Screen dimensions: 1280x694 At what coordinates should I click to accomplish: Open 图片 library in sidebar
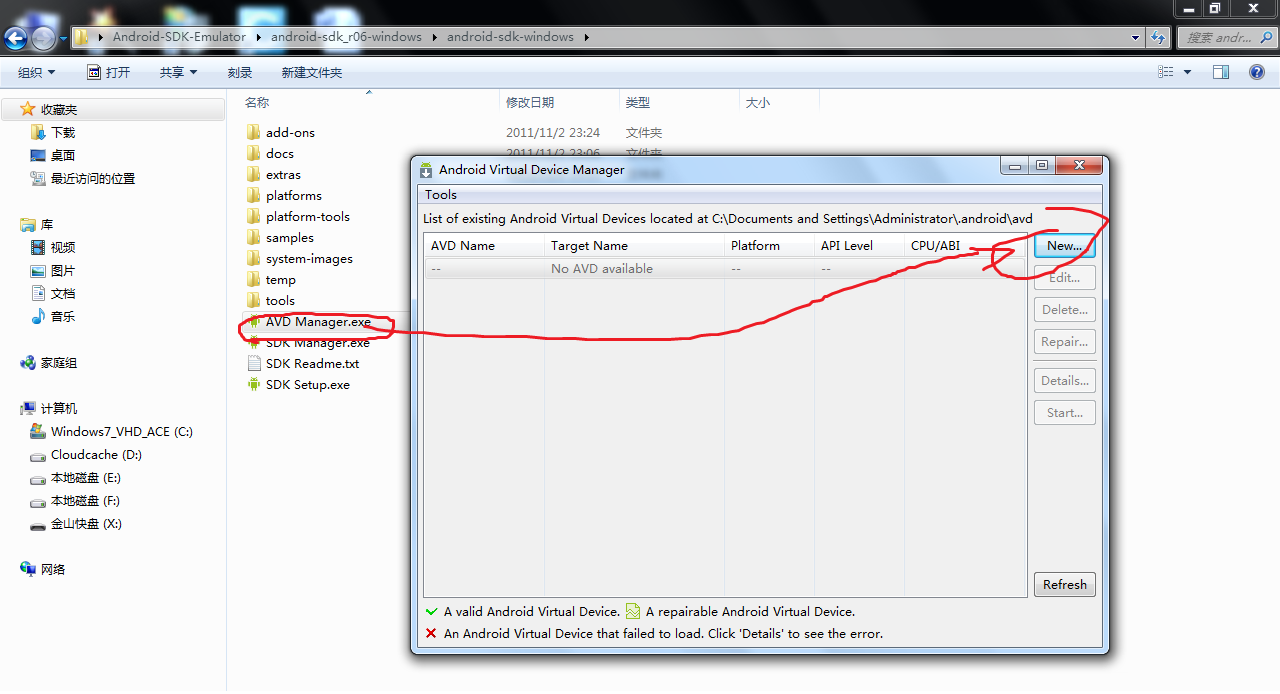click(53, 271)
